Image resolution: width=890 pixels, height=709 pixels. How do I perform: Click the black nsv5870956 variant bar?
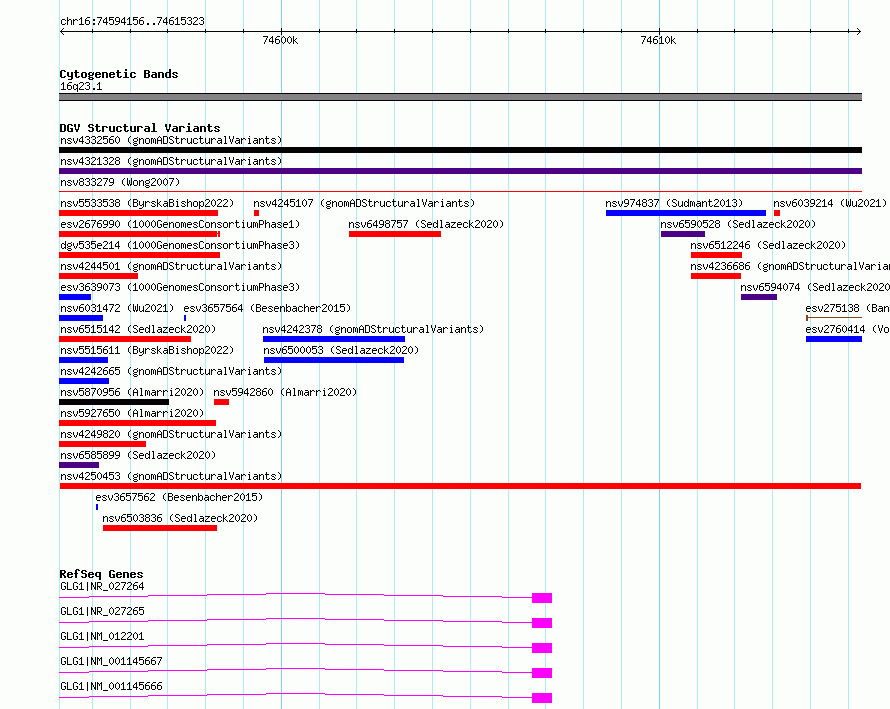(x=114, y=402)
